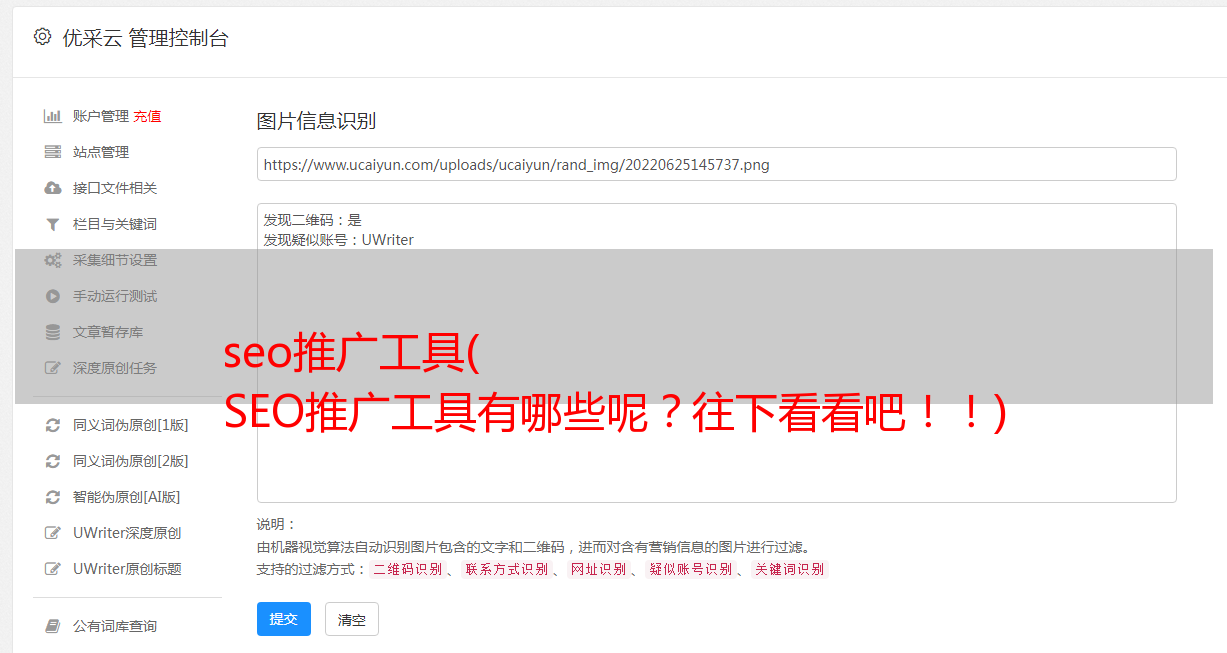
Task: Click the 联系方式识别 tag
Action: point(506,569)
